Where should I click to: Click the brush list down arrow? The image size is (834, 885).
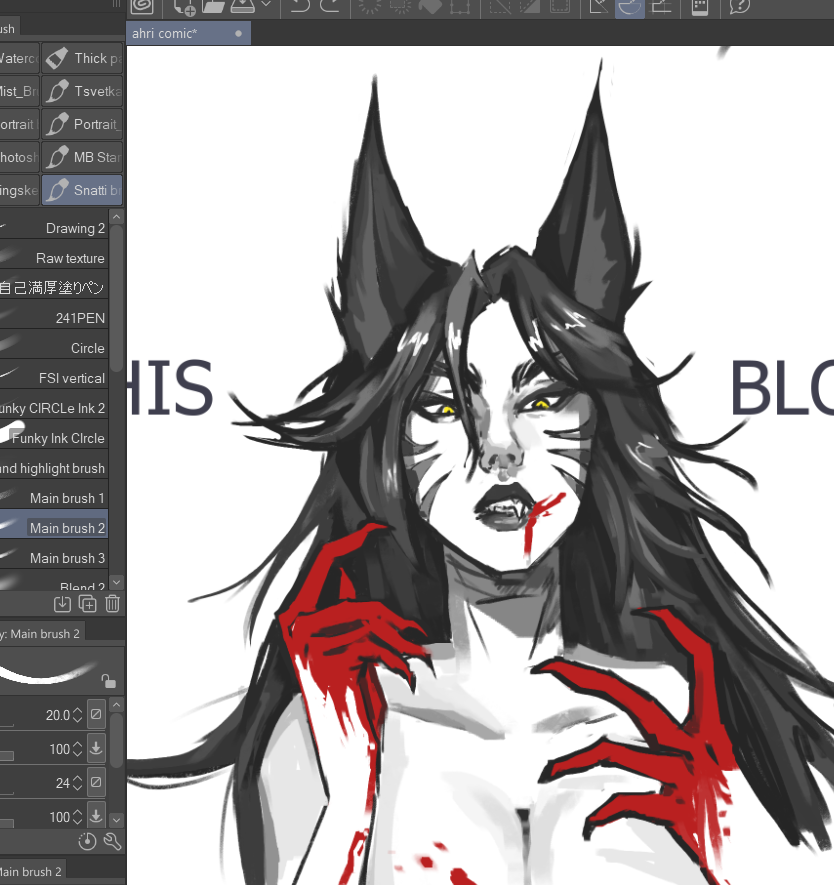(116, 582)
